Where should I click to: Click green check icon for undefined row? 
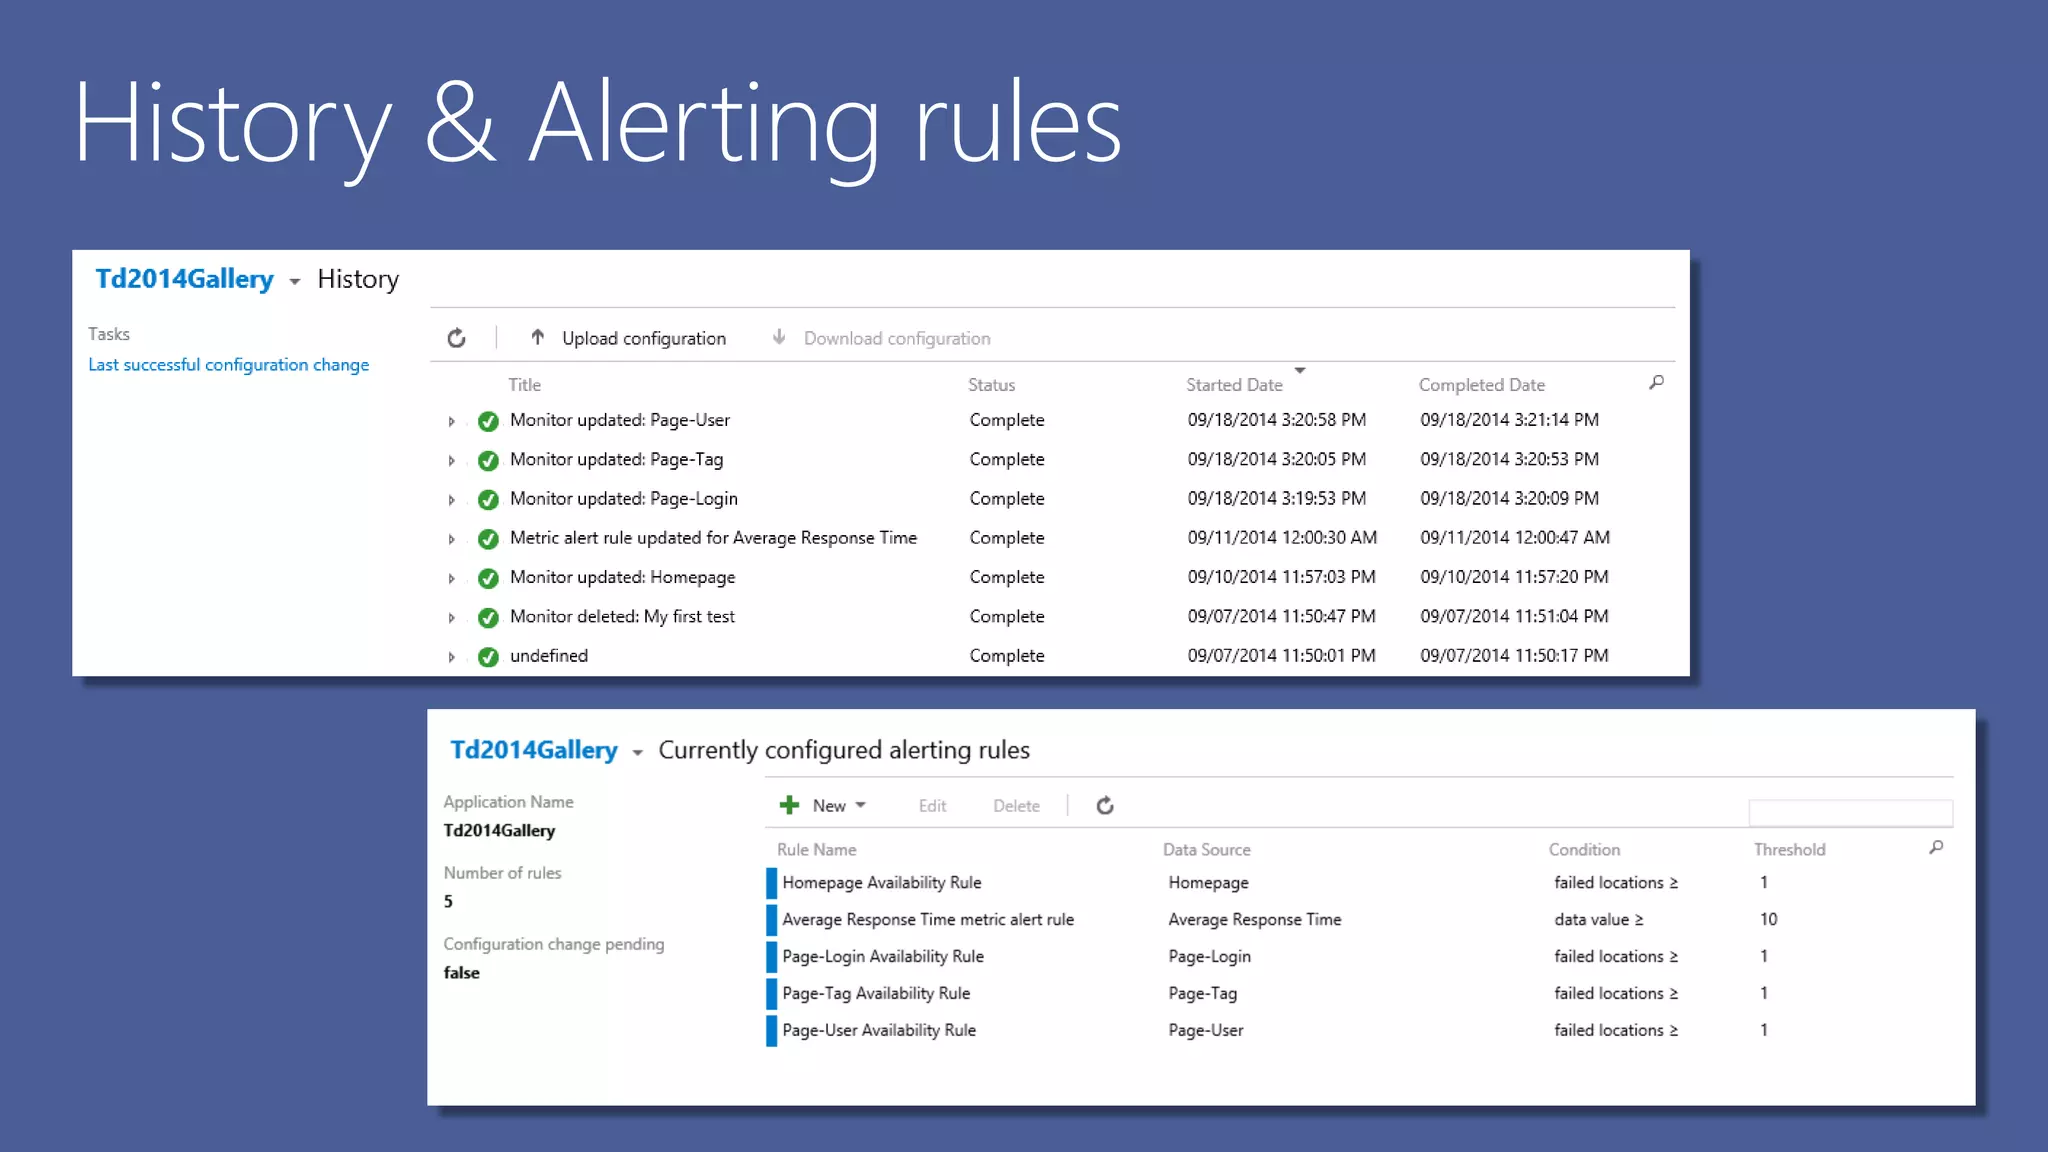point(488,657)
